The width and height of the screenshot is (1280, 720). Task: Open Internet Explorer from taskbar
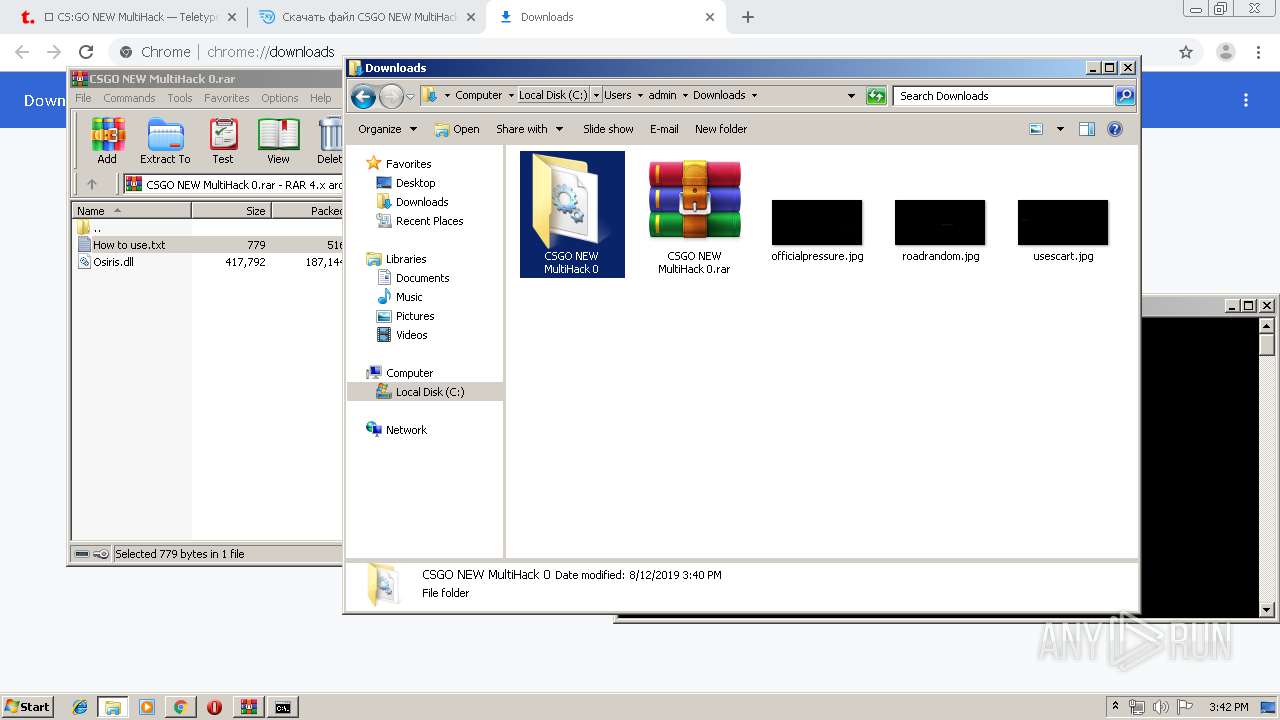80,707
